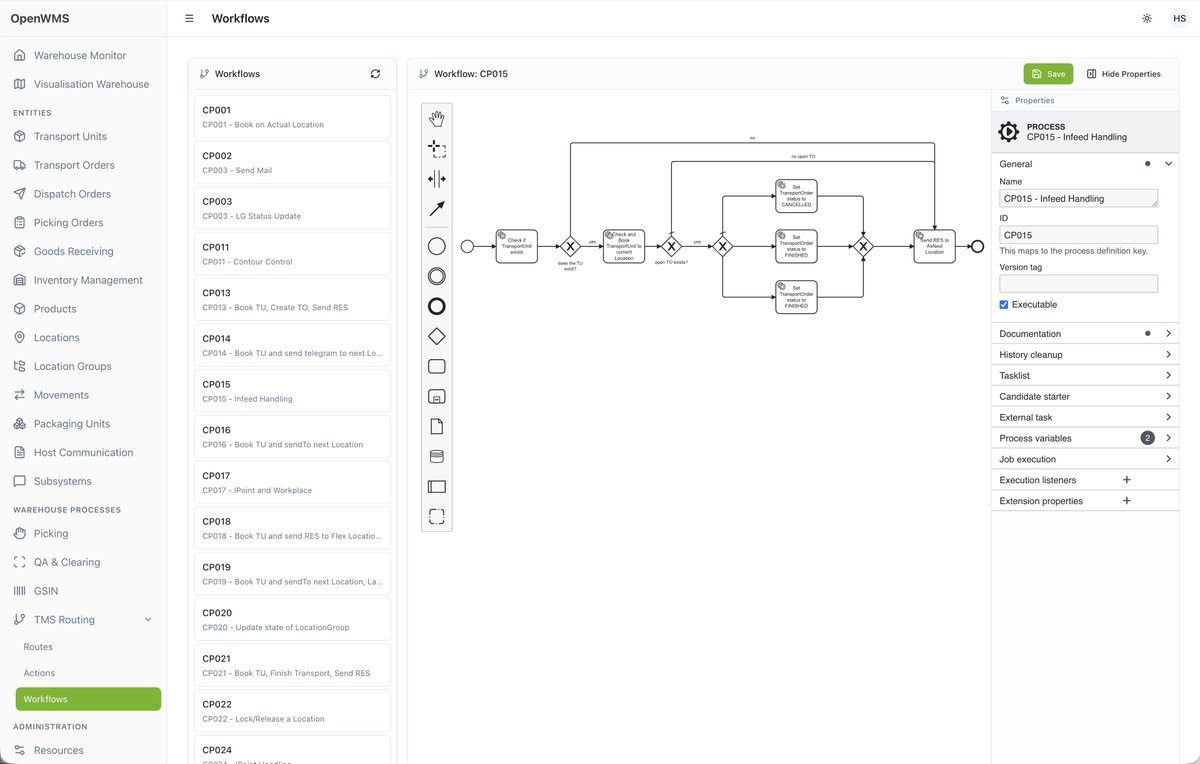Collapse the TMS Routing menu
The image size is (1200, 764).
(x=148, y=620)
